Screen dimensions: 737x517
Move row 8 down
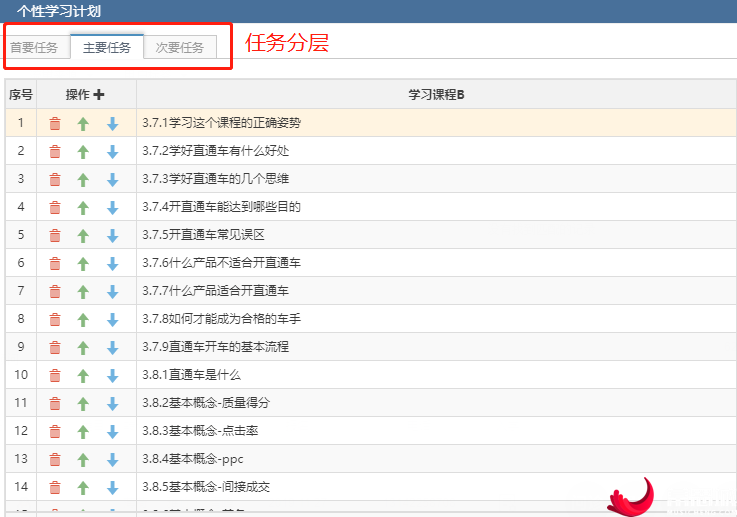click(112, 320)
